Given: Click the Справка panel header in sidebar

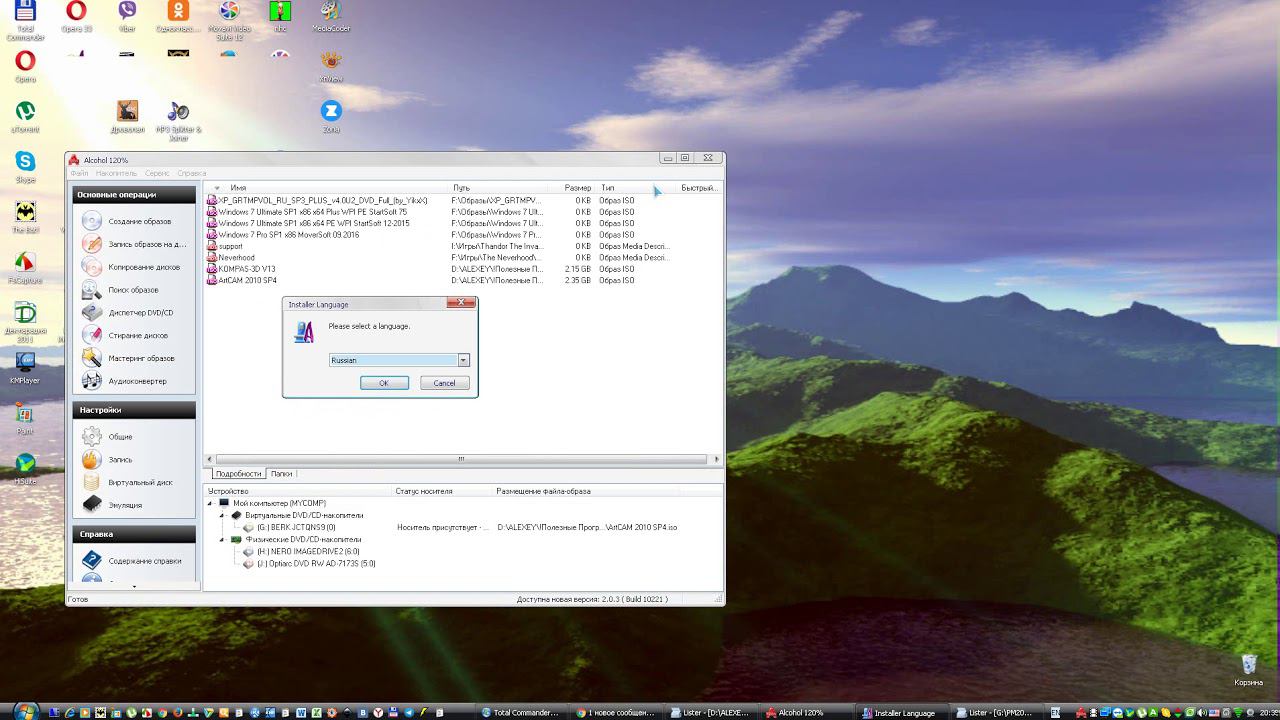Looking at the screenshot, I should pyautogui.click(x=134, y=534).
